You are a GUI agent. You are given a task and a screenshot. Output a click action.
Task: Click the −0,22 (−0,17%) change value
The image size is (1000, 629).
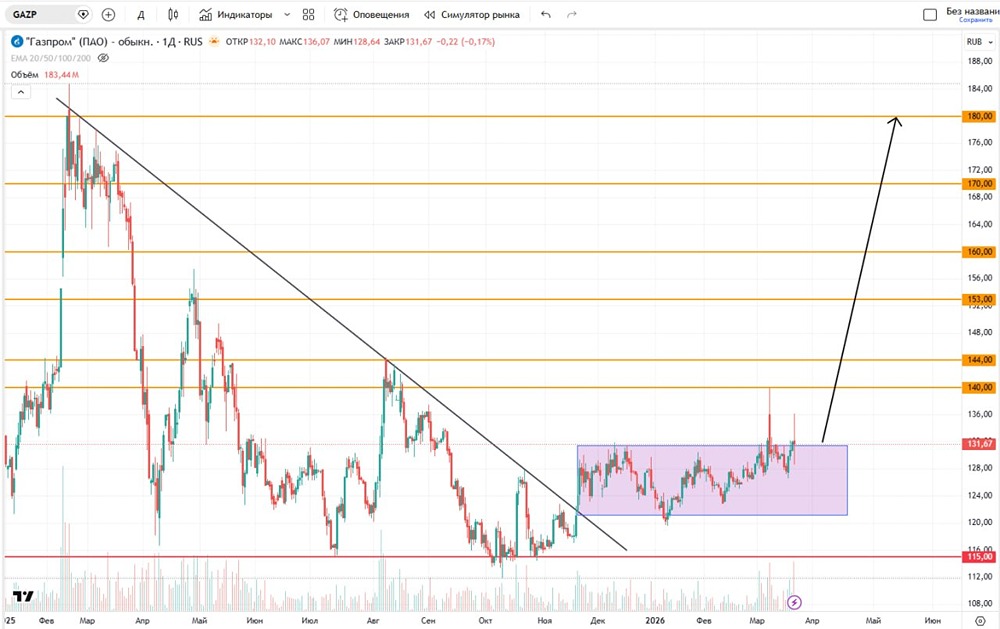tap(466, 41)
